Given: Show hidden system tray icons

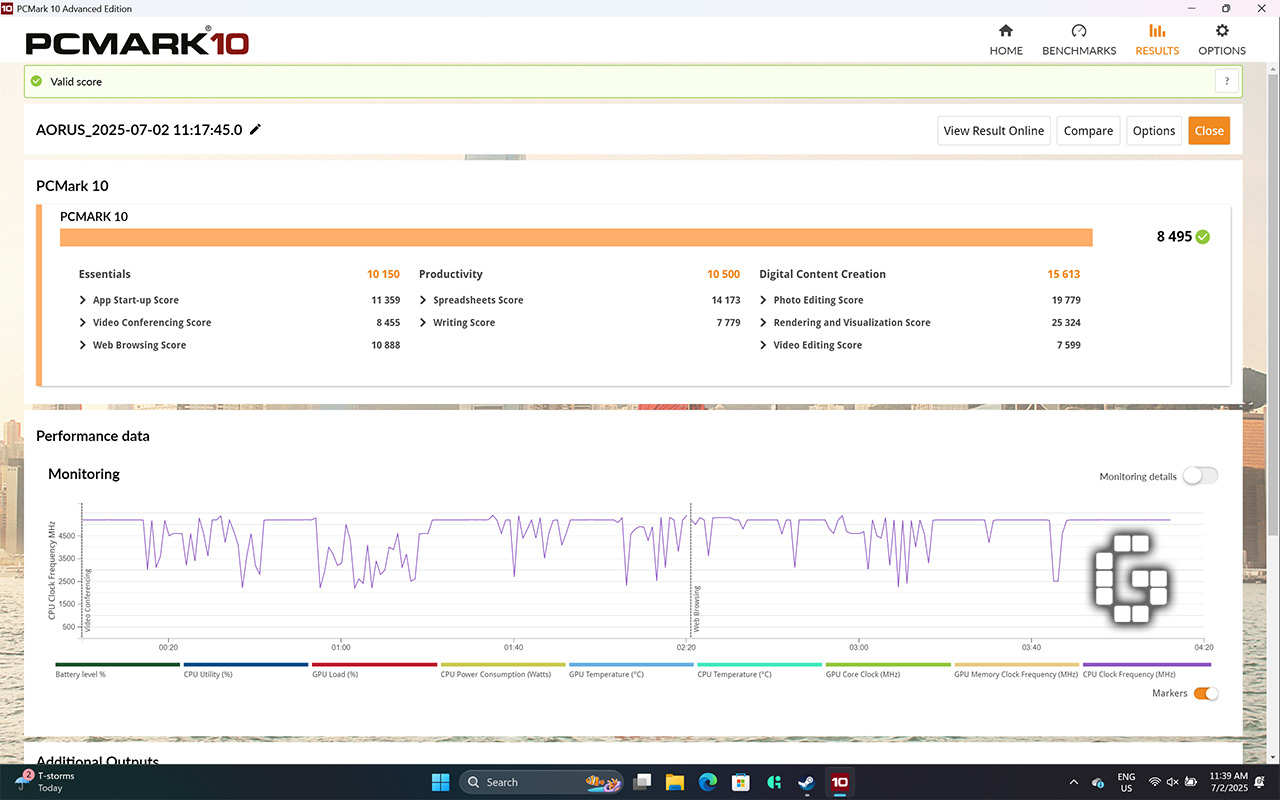Looking at the screenshot, I should [1074, 782].
